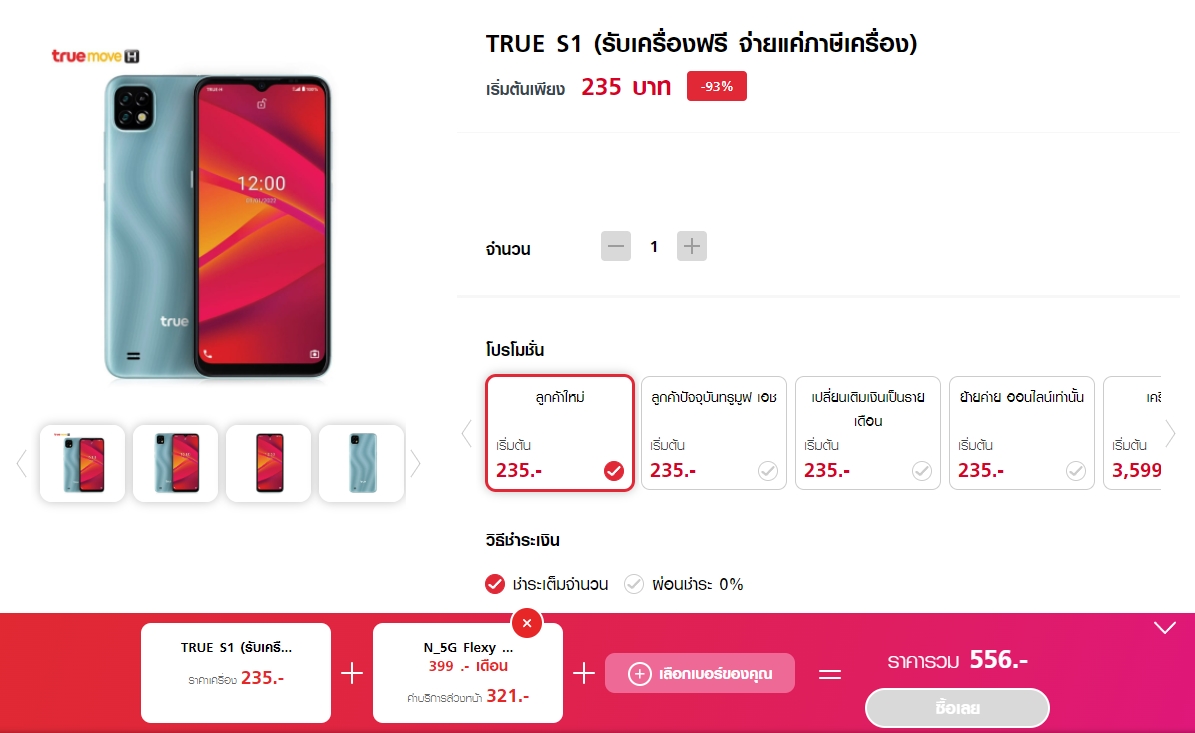Choose ผ่อนชำระ 0% installment option
The image size is (1195, 733).
coord(684,584)
